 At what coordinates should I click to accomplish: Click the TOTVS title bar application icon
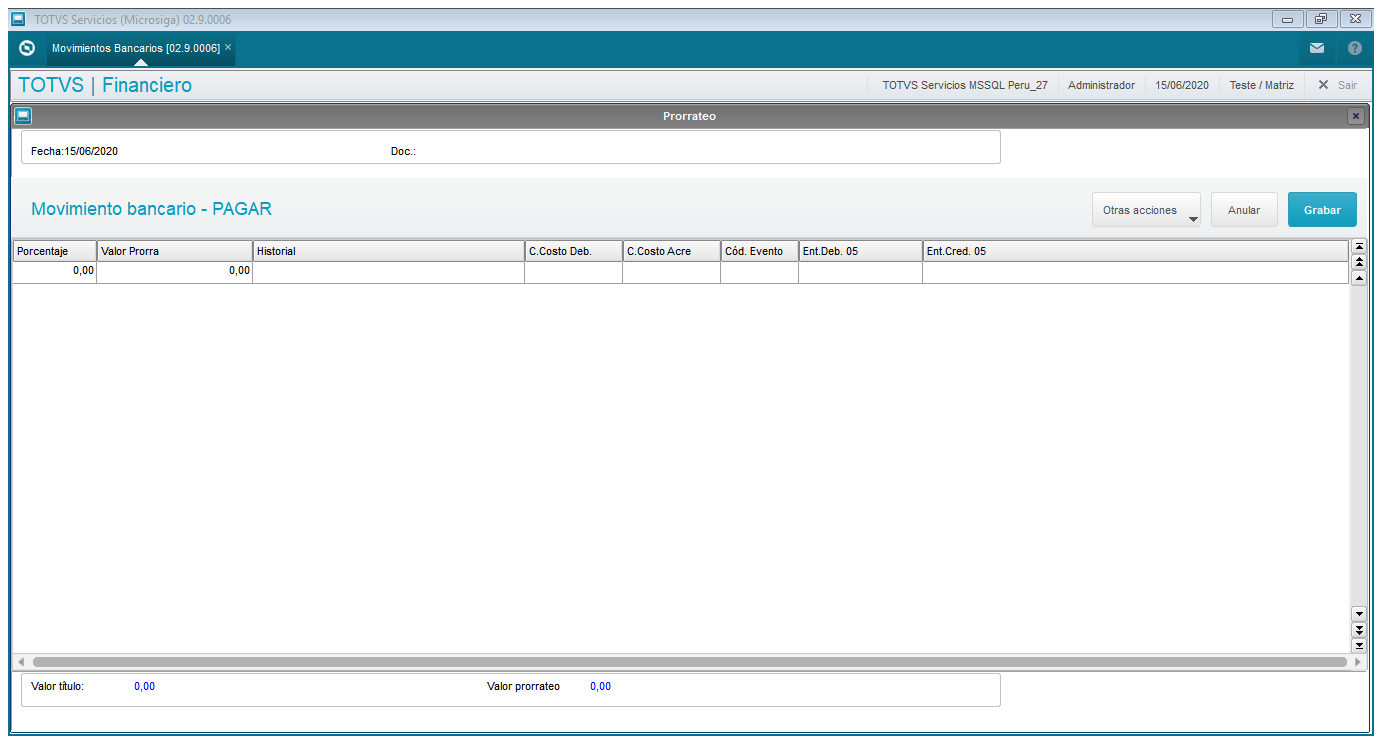click(18, 19)
